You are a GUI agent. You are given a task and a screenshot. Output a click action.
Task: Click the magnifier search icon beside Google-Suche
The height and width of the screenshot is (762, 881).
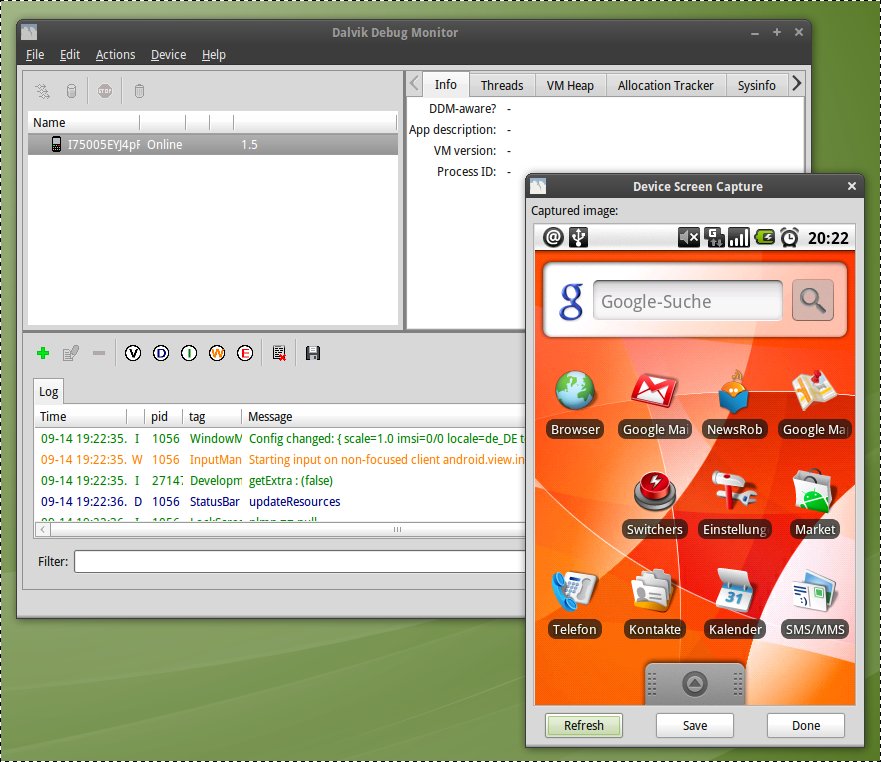[x=813, y=300]
